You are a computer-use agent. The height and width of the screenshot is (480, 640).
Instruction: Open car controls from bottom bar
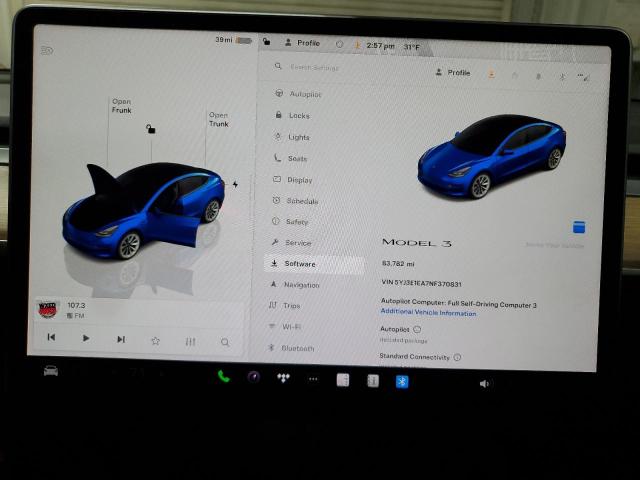(51, 371)
